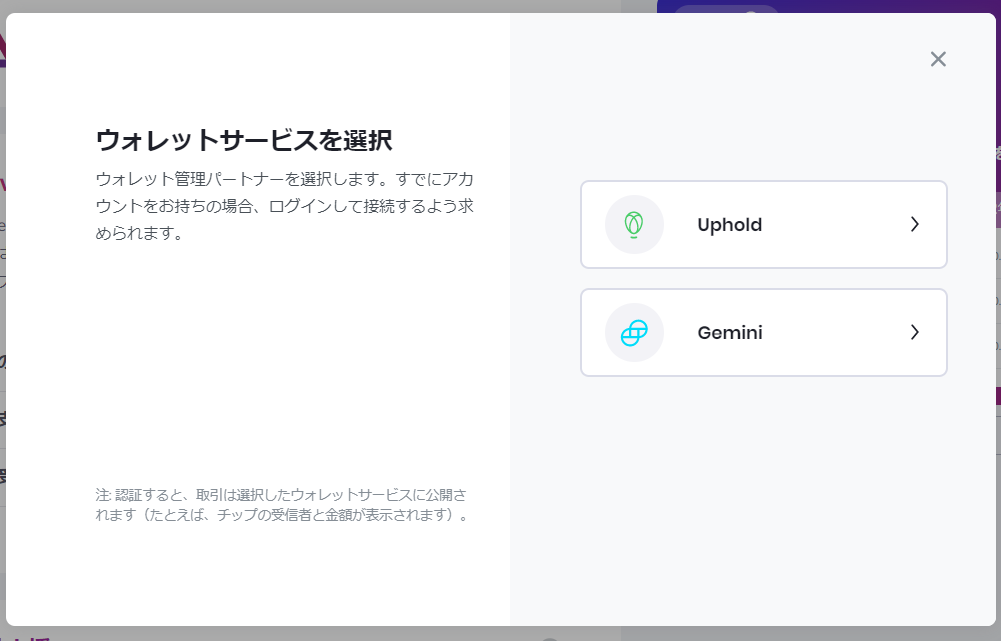This screenshot has width=1001, height=641.
Task: Open the chevron arrow on the Uphold row
Action: coord(914,224)
